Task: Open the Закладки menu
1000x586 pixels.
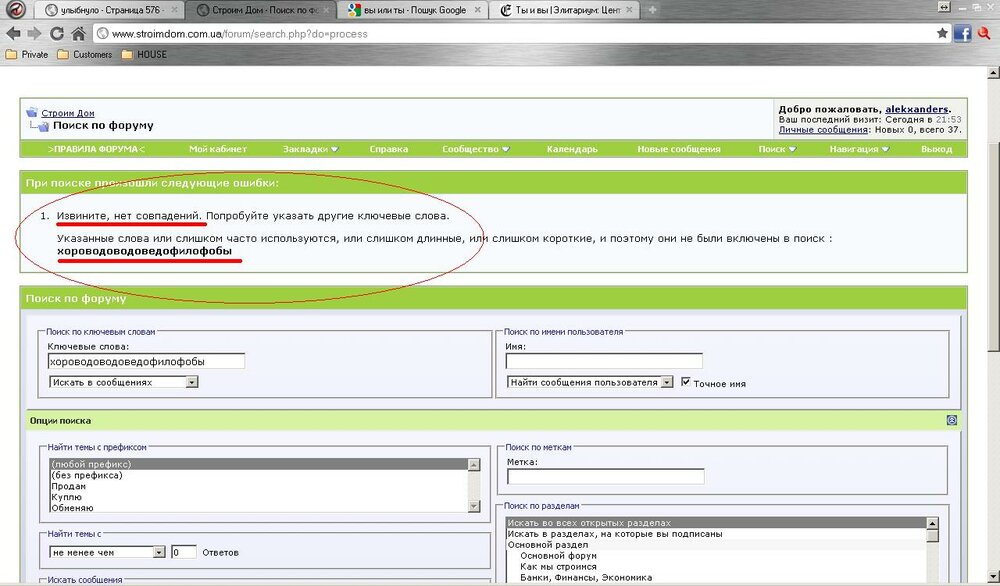Action: point(310,149)
